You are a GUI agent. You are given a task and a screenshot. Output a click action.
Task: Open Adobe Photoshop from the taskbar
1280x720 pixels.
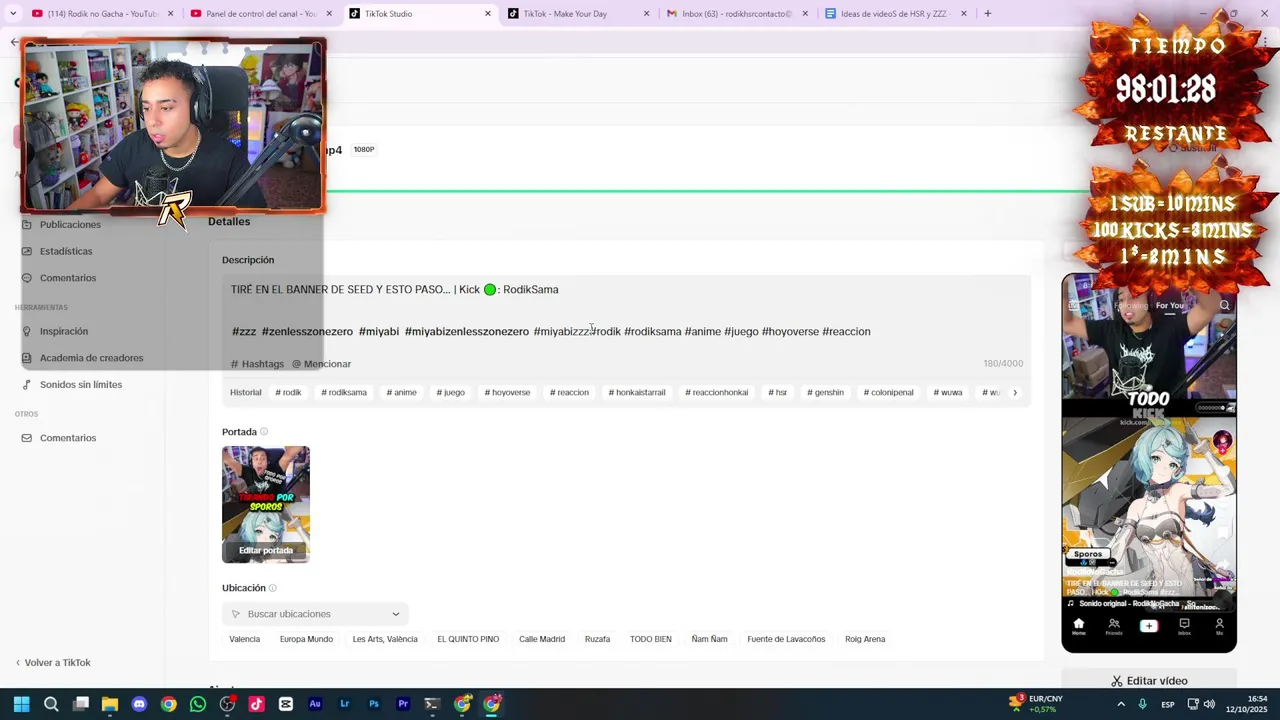tap(374, 704)
